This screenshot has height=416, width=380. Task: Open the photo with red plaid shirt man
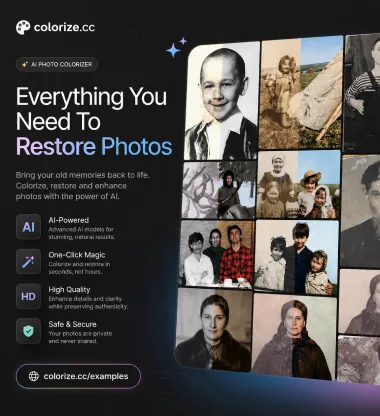[x=217, y=254]
